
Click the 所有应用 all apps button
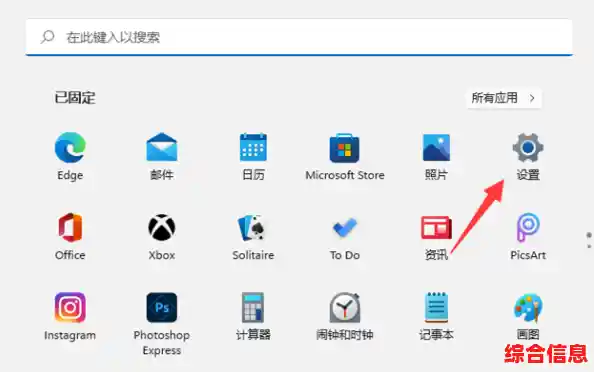pyautogui.click(x=503, y=98)
